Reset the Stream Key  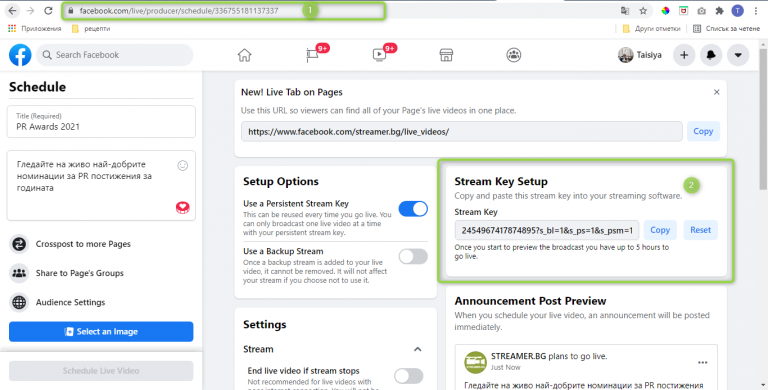(700, 230)
